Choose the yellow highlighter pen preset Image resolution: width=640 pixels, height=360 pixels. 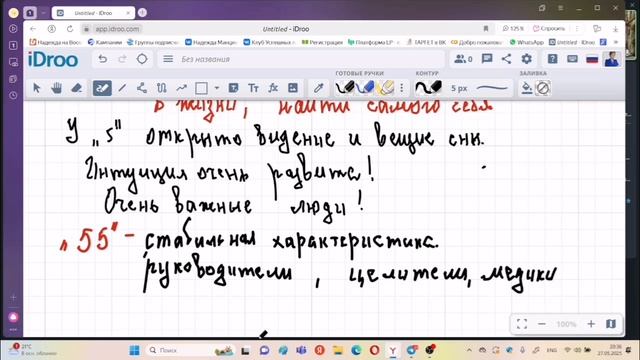pos(385,87)
